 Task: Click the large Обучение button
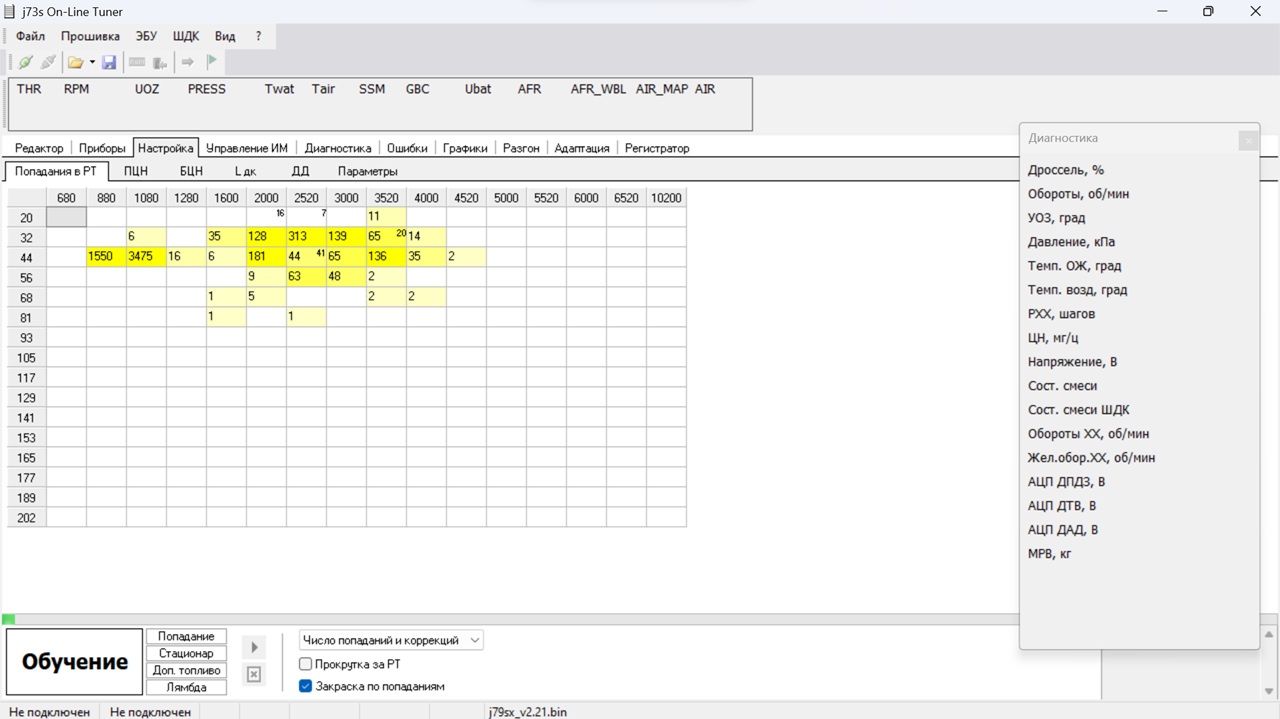pyautogui.click(x=75, y=662)
